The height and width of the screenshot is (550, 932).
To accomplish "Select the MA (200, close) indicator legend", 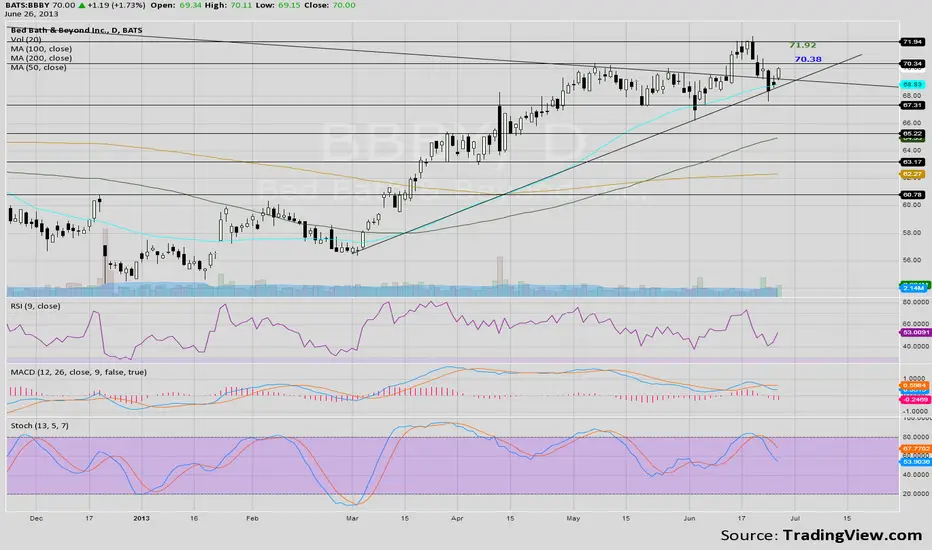I will [41, 58].
